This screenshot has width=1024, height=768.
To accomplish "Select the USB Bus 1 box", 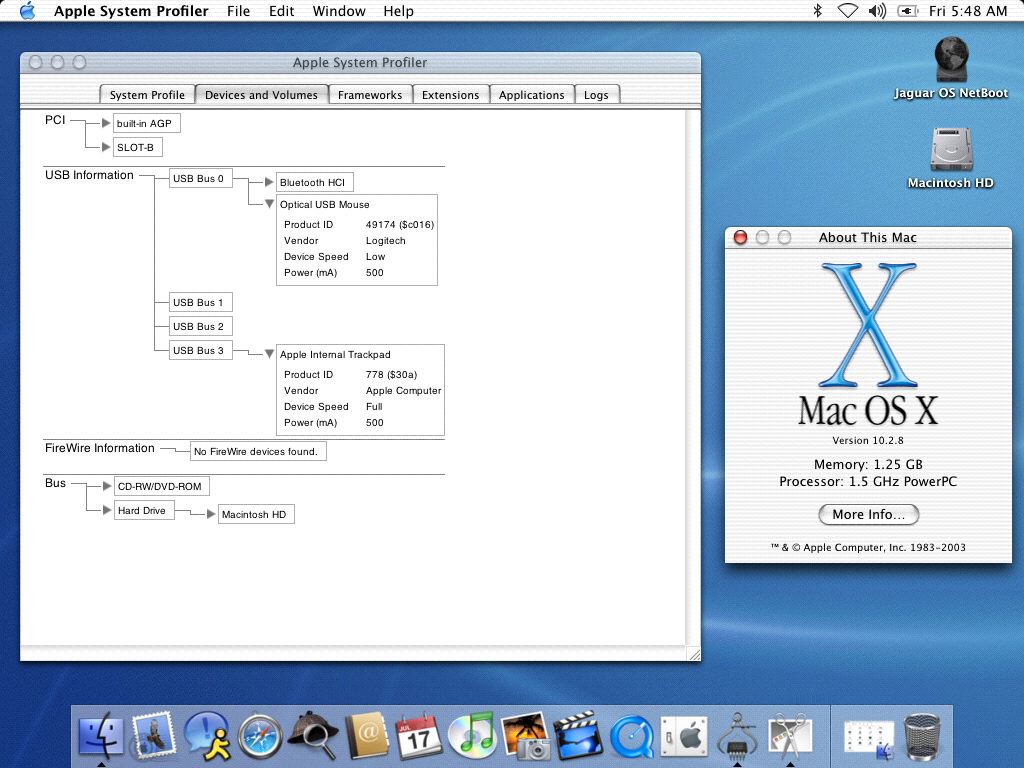I will coord(198,302).
